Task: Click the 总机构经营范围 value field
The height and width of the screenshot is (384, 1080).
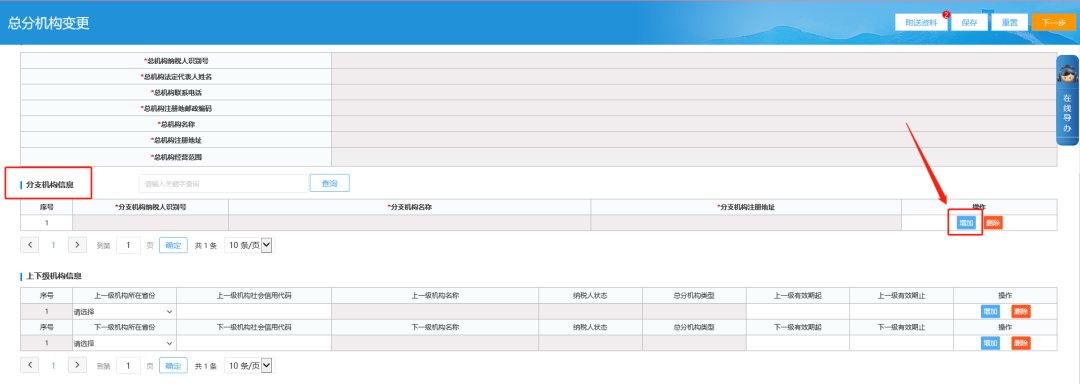Action: pos(694,157)
